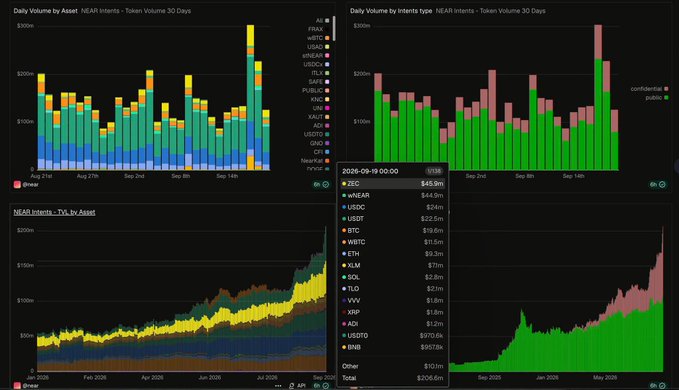Select the BNB row in tooltip
This screenshot has height=390, width=679.
pos(393,347)
